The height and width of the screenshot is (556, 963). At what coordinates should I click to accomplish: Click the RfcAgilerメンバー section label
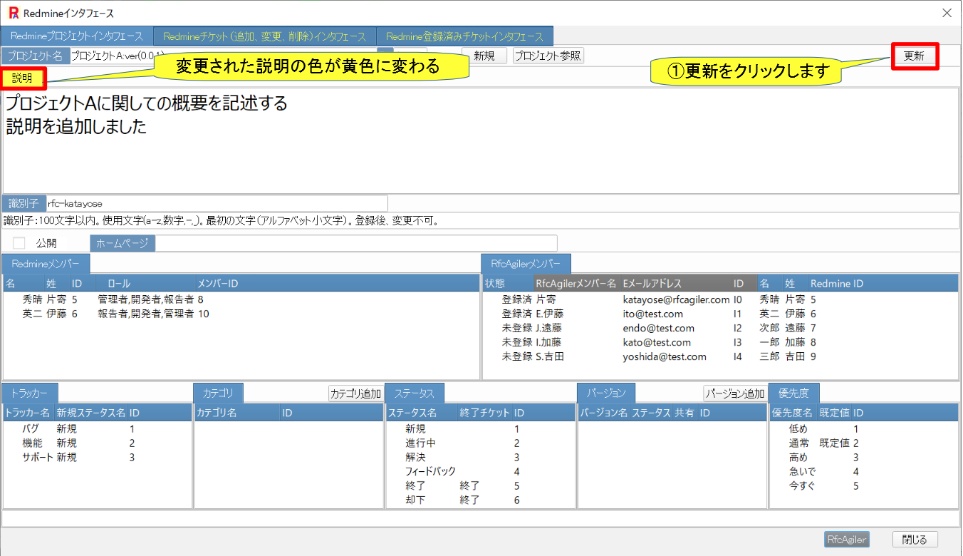pos(526,264)
